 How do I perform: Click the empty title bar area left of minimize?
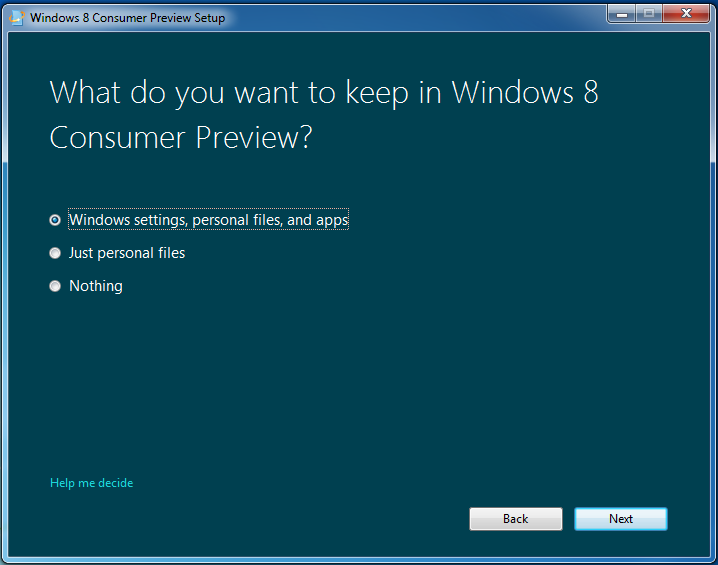(420, 17)
